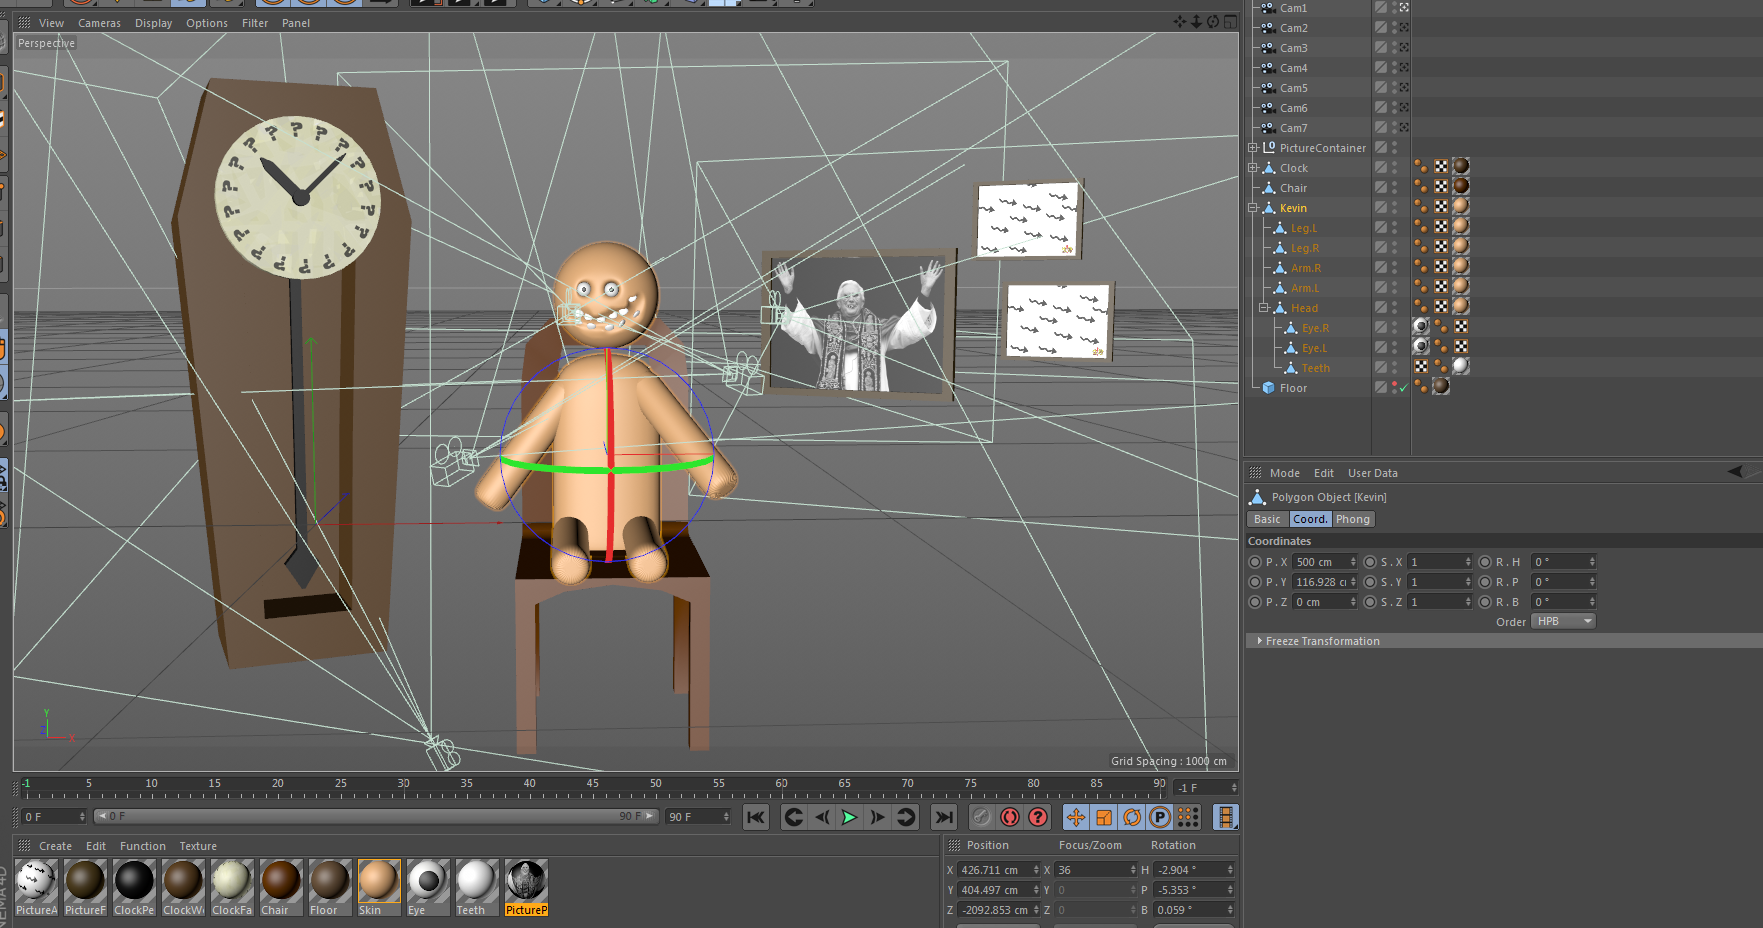Viewport: 1763px width, 928px height.
Task: Go to next key button
Action: coord(905,817)
